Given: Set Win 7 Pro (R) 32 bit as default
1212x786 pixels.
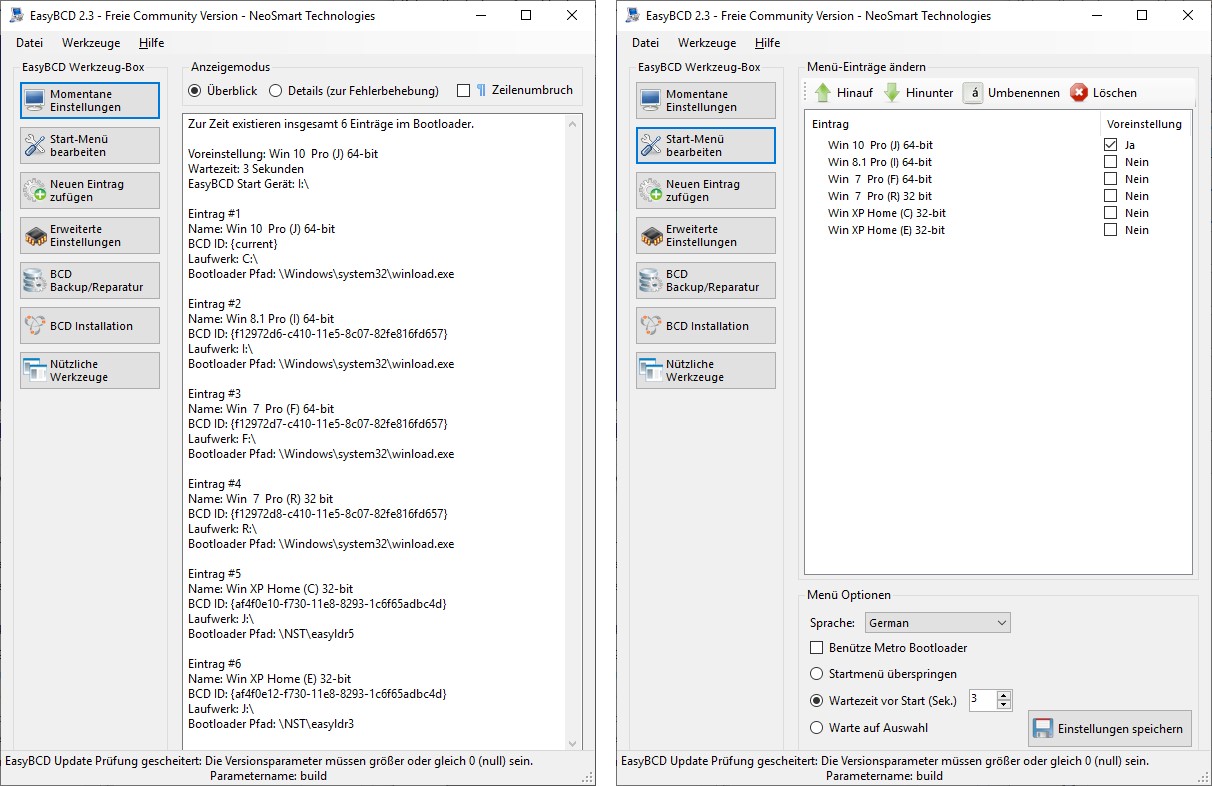Looking at the screenshot, I should 1110,196.
